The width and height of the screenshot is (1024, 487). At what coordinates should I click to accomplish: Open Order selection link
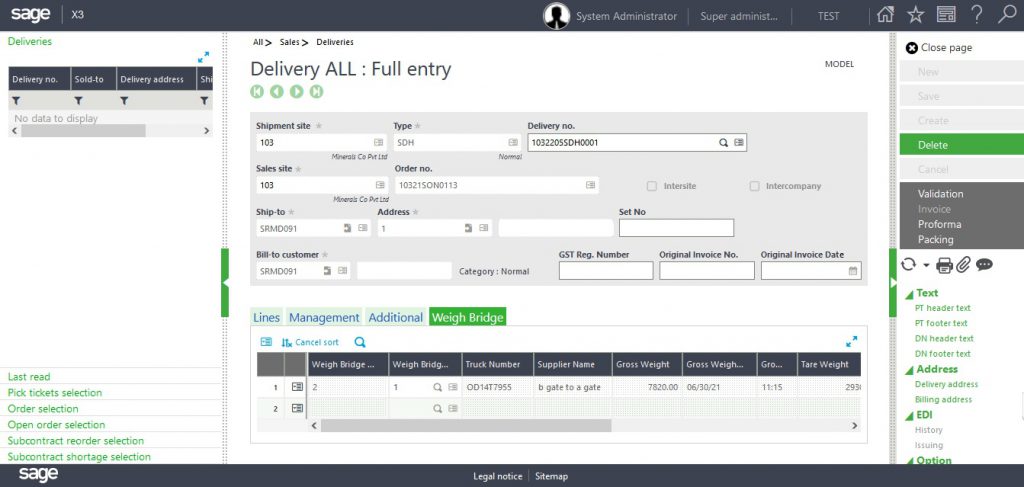[x=43, y=409]
